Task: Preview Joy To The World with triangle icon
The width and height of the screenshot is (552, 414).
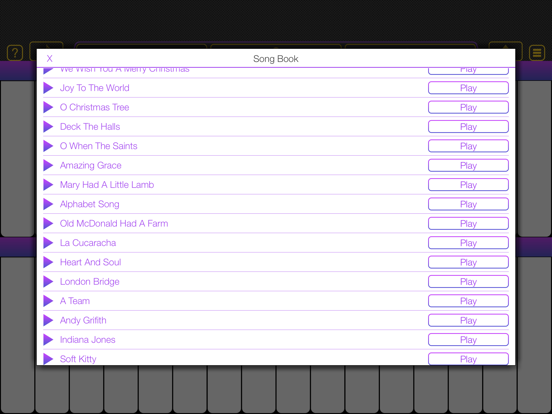Action: pos(48,88)
